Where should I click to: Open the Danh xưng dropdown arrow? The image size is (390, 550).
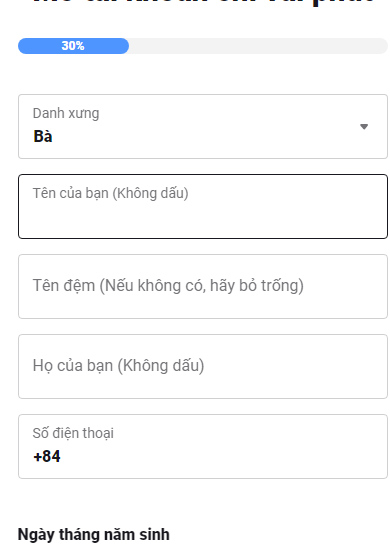(x=364, y=126)
